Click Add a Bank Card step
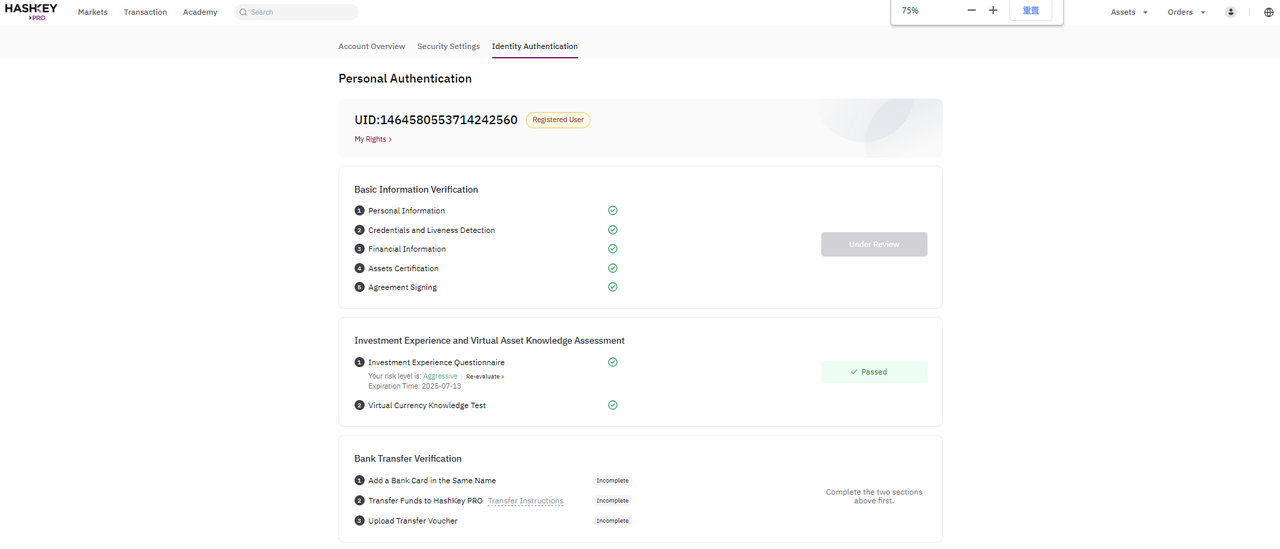 432,481
